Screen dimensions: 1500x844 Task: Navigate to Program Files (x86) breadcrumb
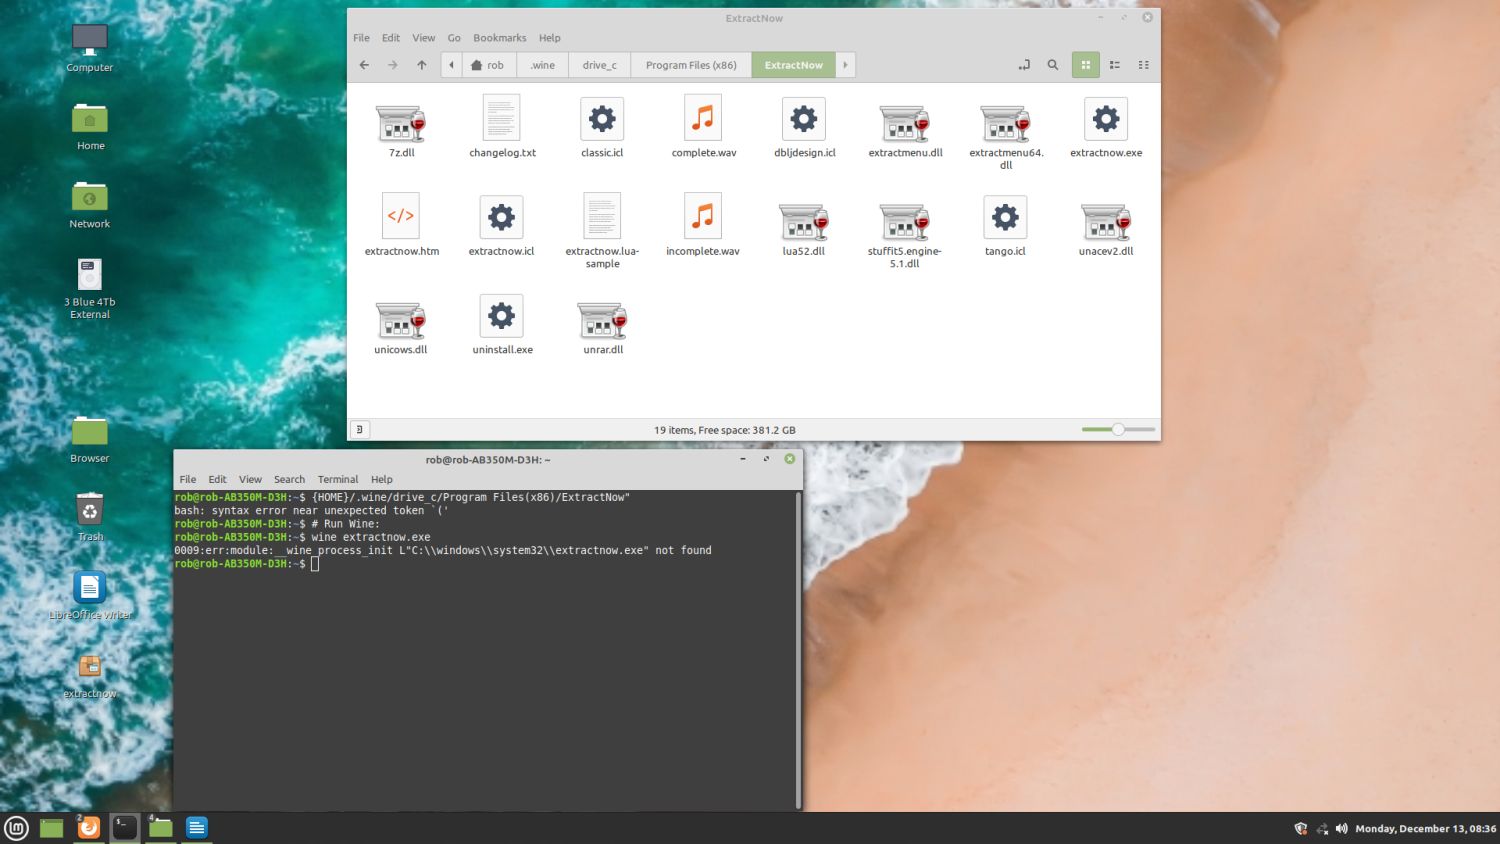tap(691, 65)
